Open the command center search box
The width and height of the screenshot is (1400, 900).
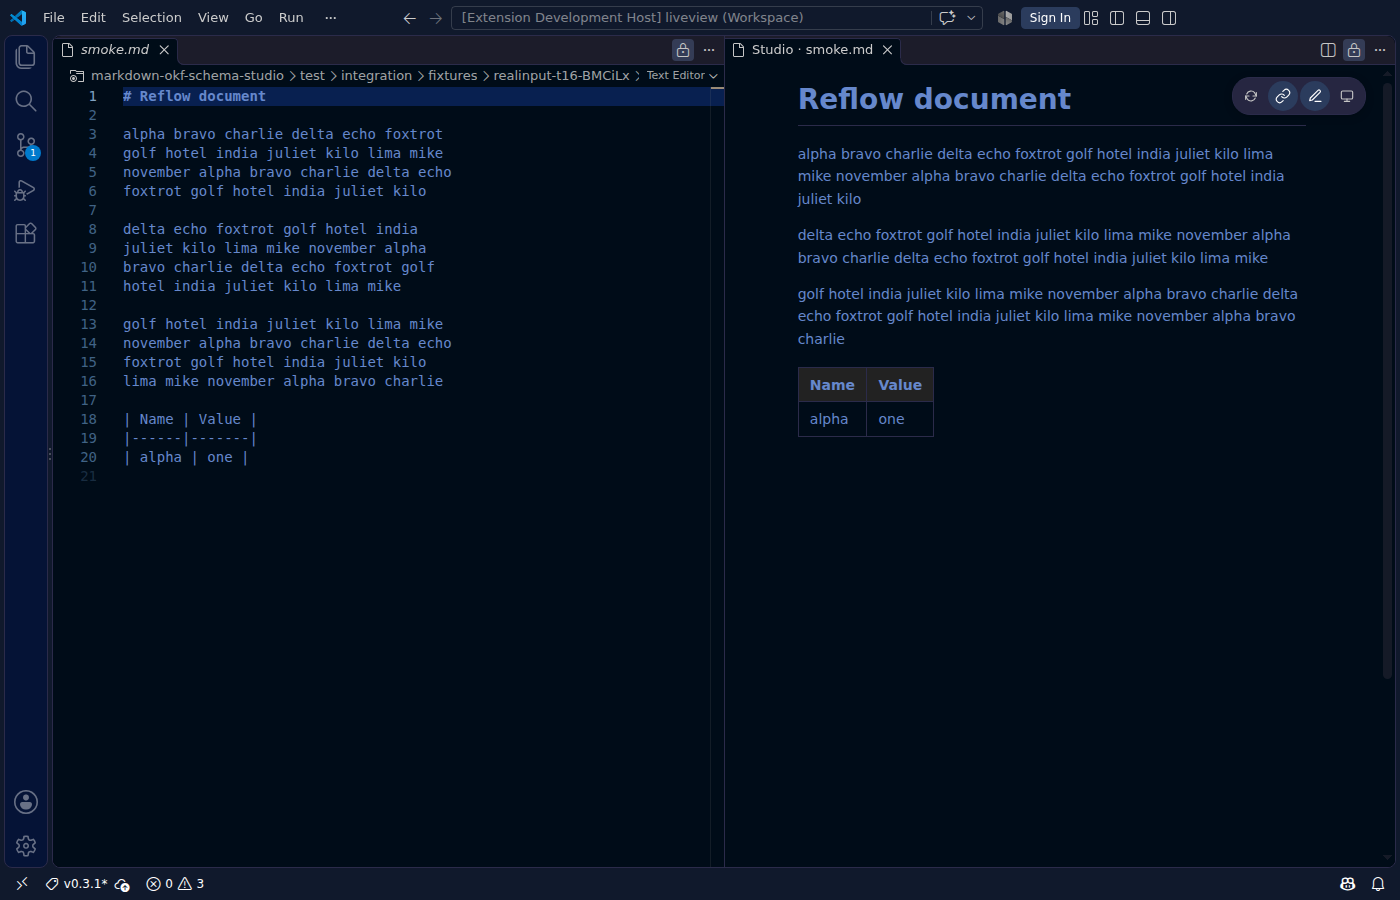[x=691, y=18]
